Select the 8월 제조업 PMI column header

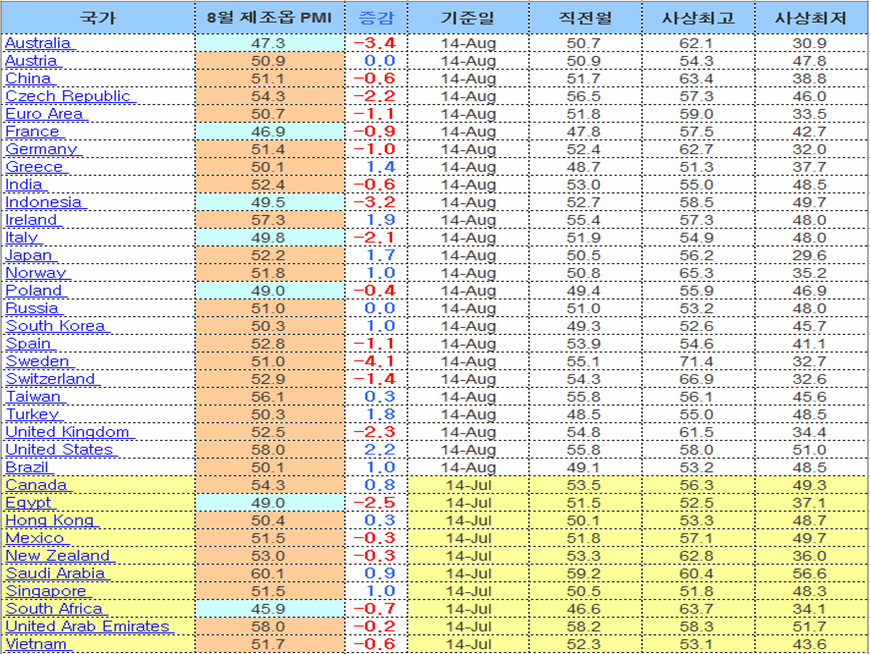coord(269,18)
